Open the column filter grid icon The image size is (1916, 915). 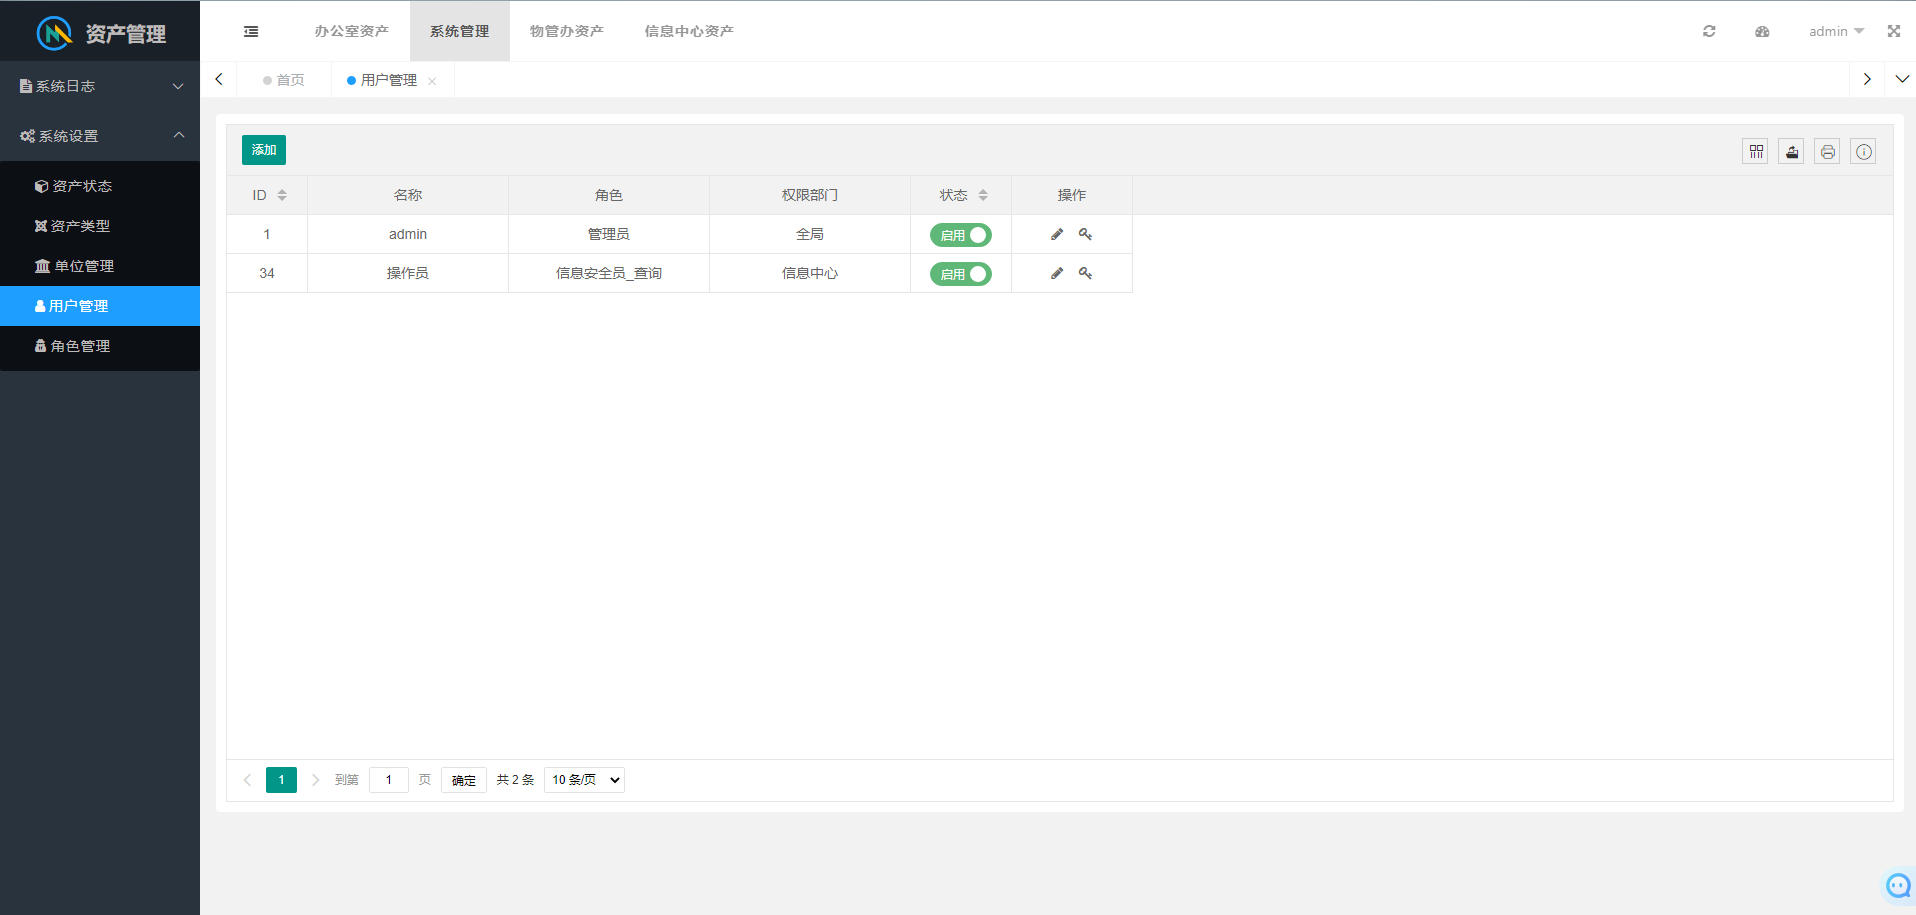tap(1755, 151)
